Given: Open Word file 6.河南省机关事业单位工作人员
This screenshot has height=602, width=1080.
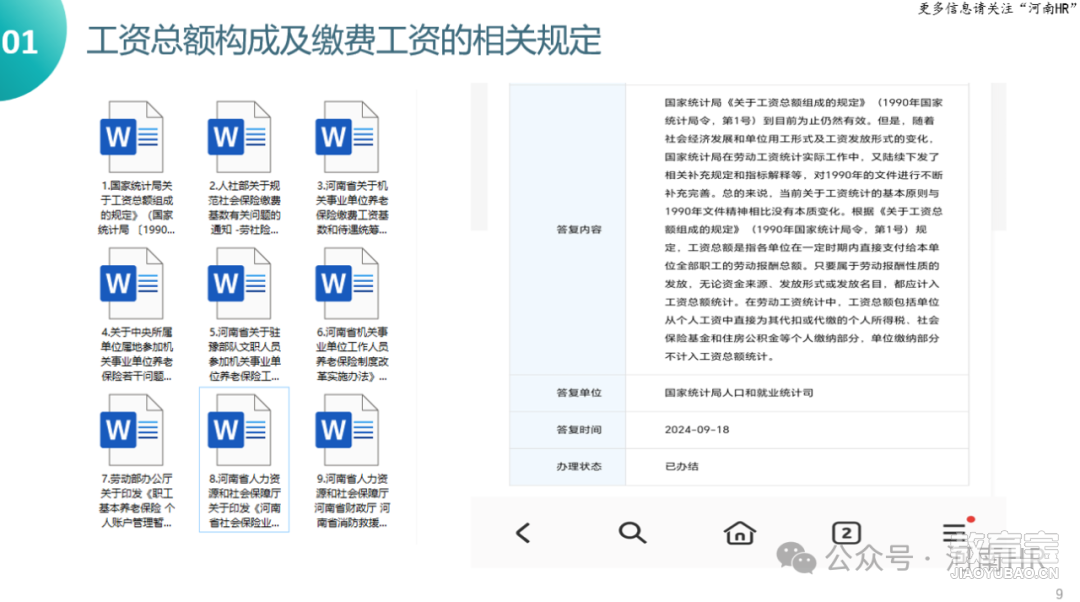Looking at the screenshot, I should coord(347,283).
